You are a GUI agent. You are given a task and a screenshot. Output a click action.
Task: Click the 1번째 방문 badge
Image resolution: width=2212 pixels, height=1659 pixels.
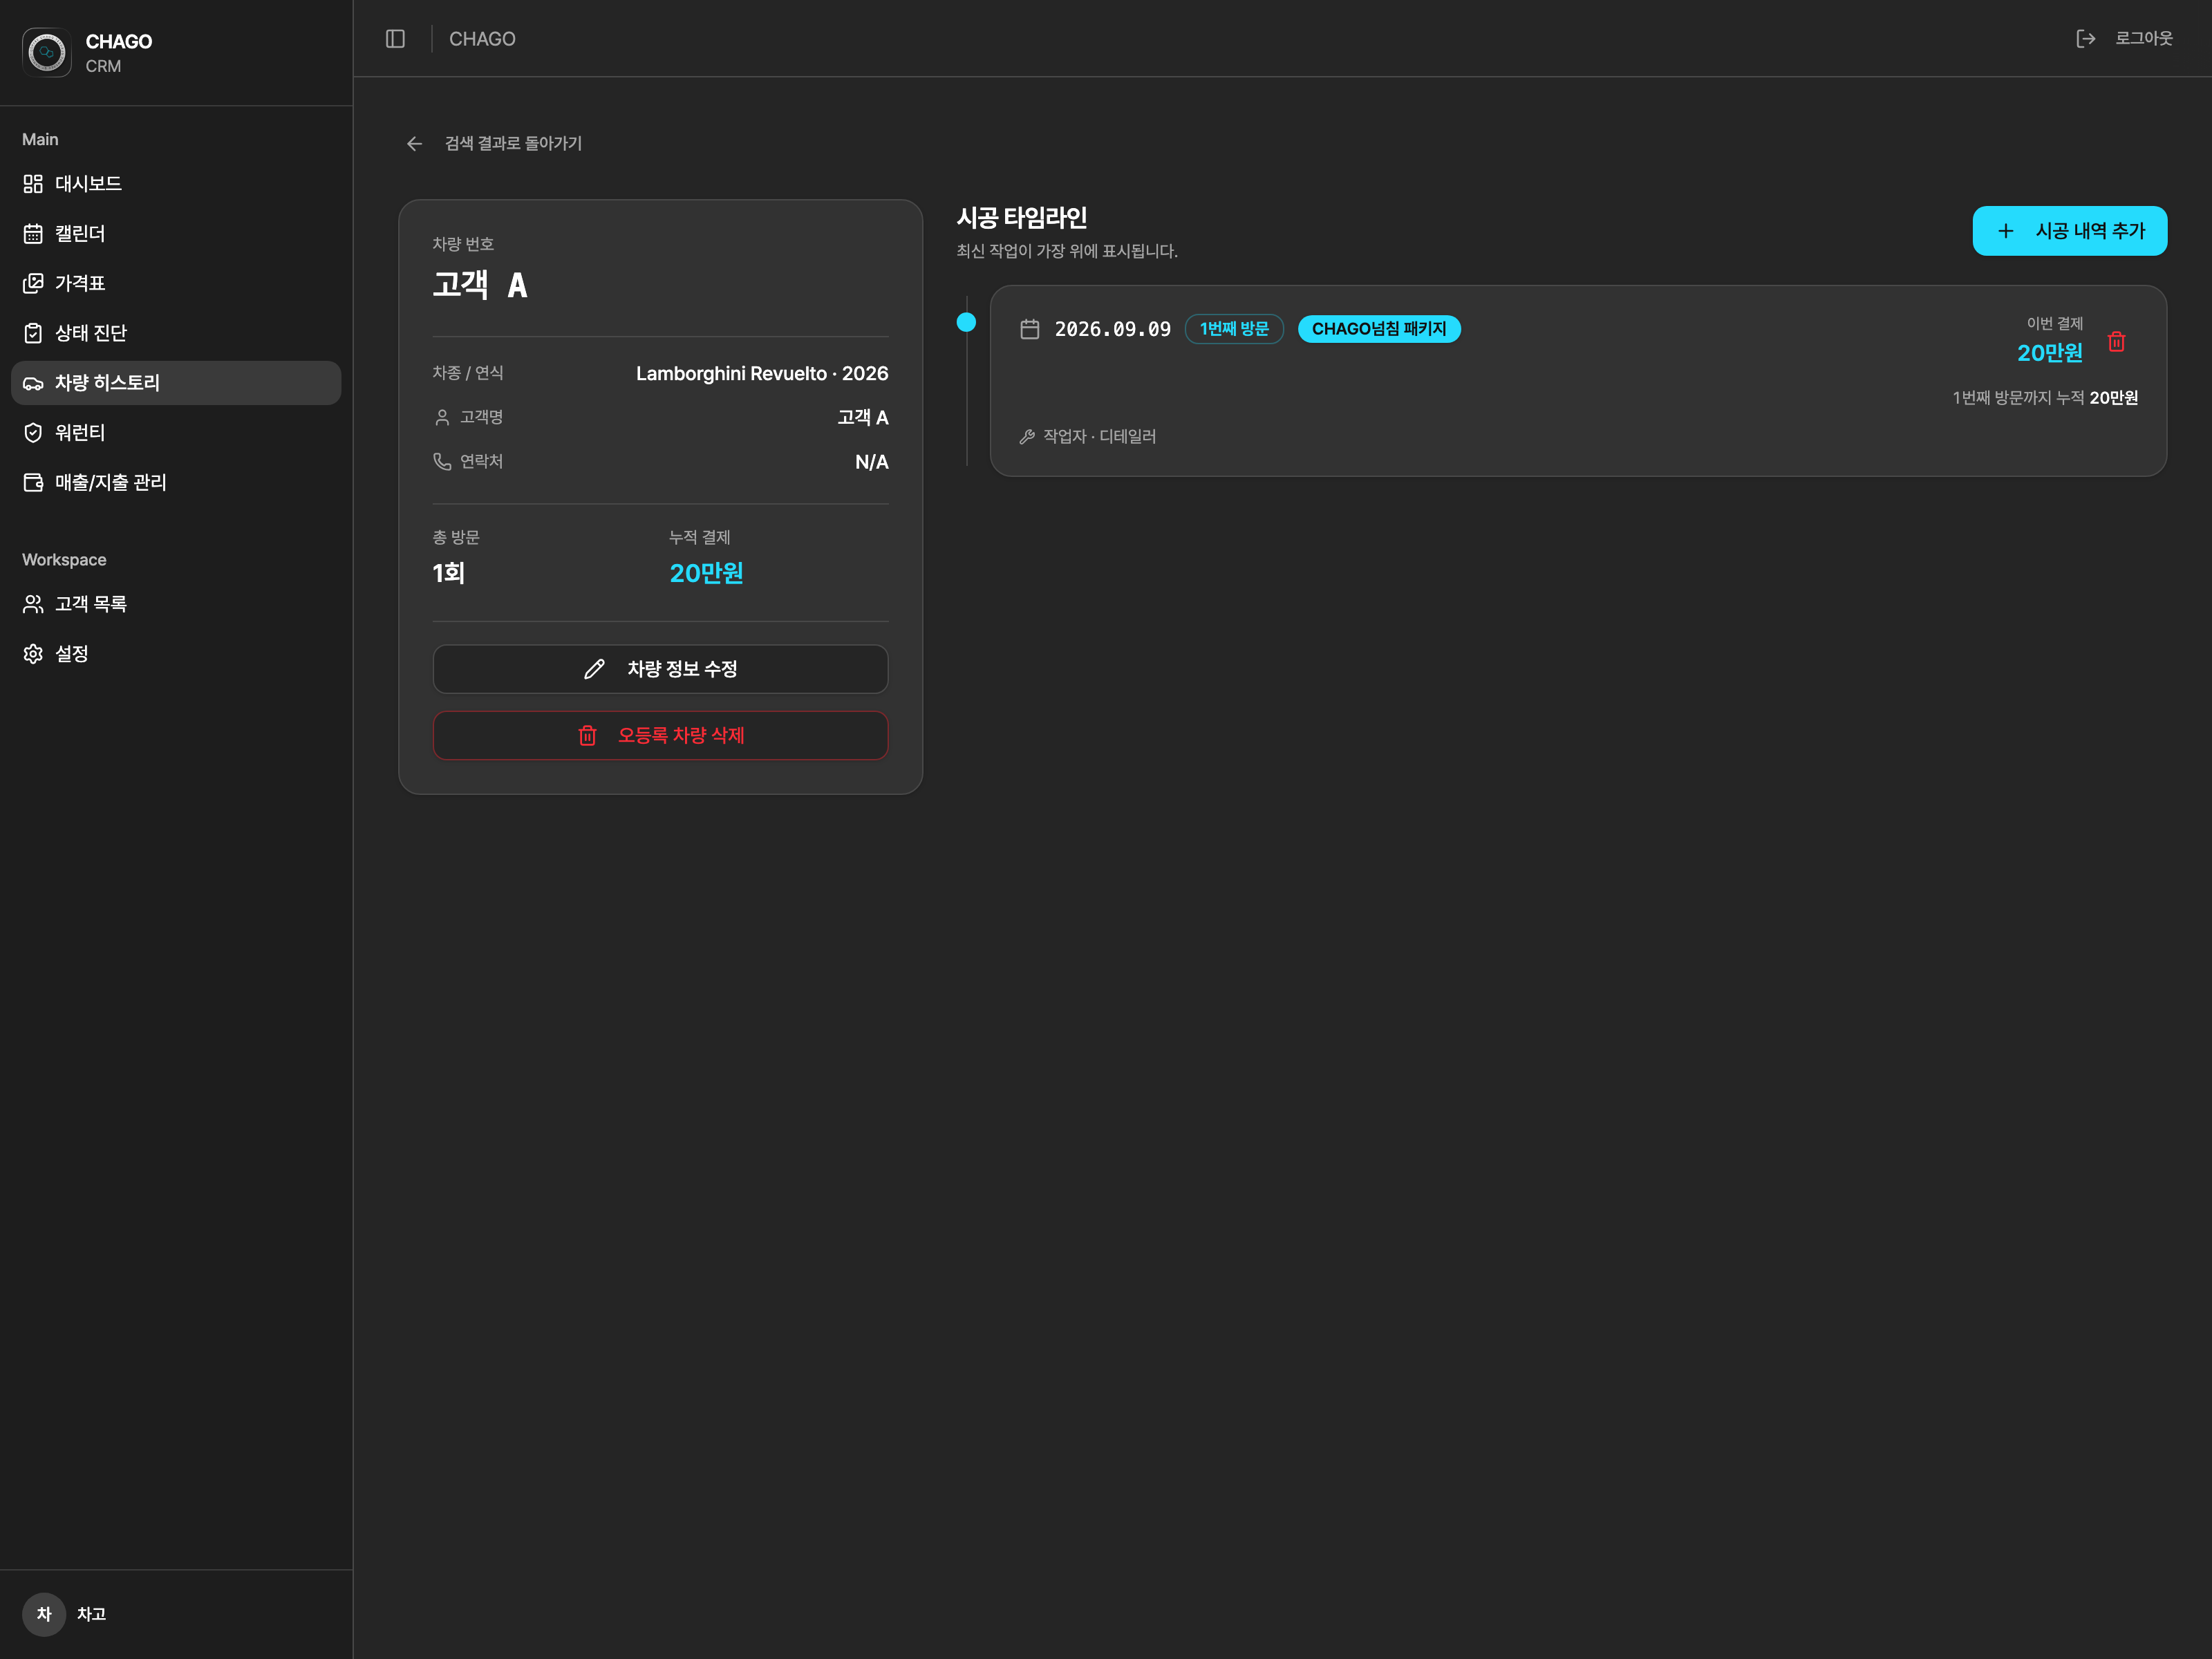coord(1233,329)
